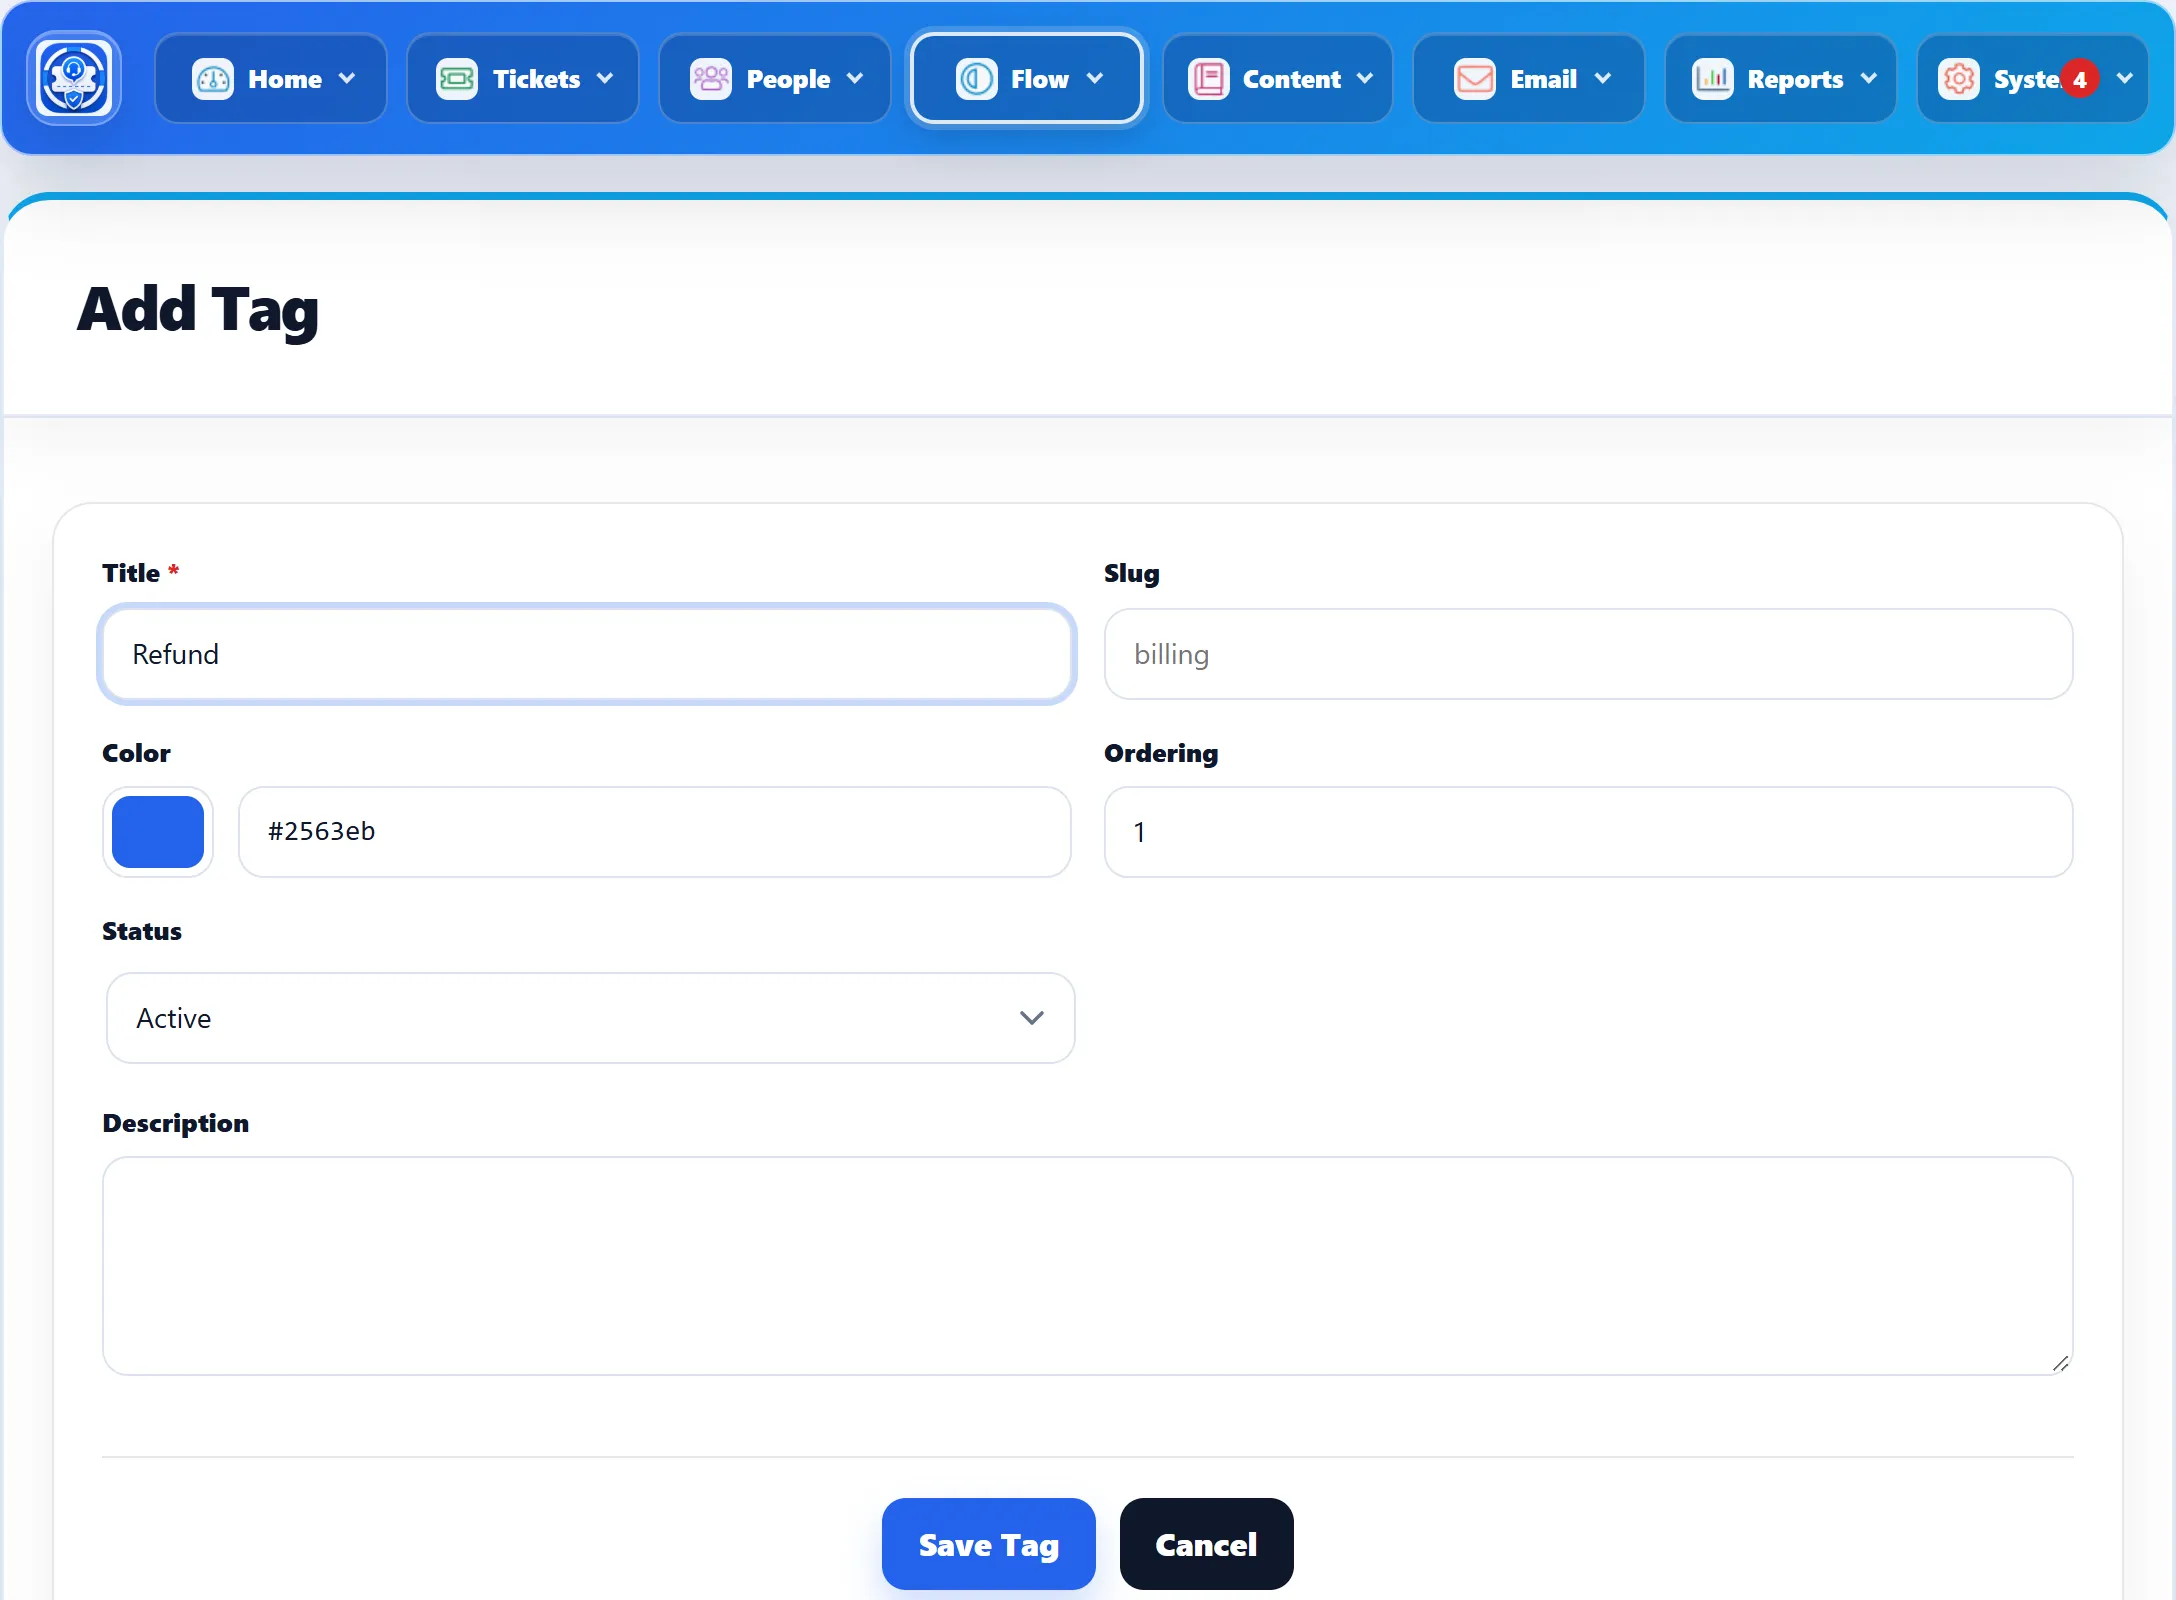Screen dimensions: 2176x1600
Task: Open the Tickets menu label
Action: [x=536, y=79]
